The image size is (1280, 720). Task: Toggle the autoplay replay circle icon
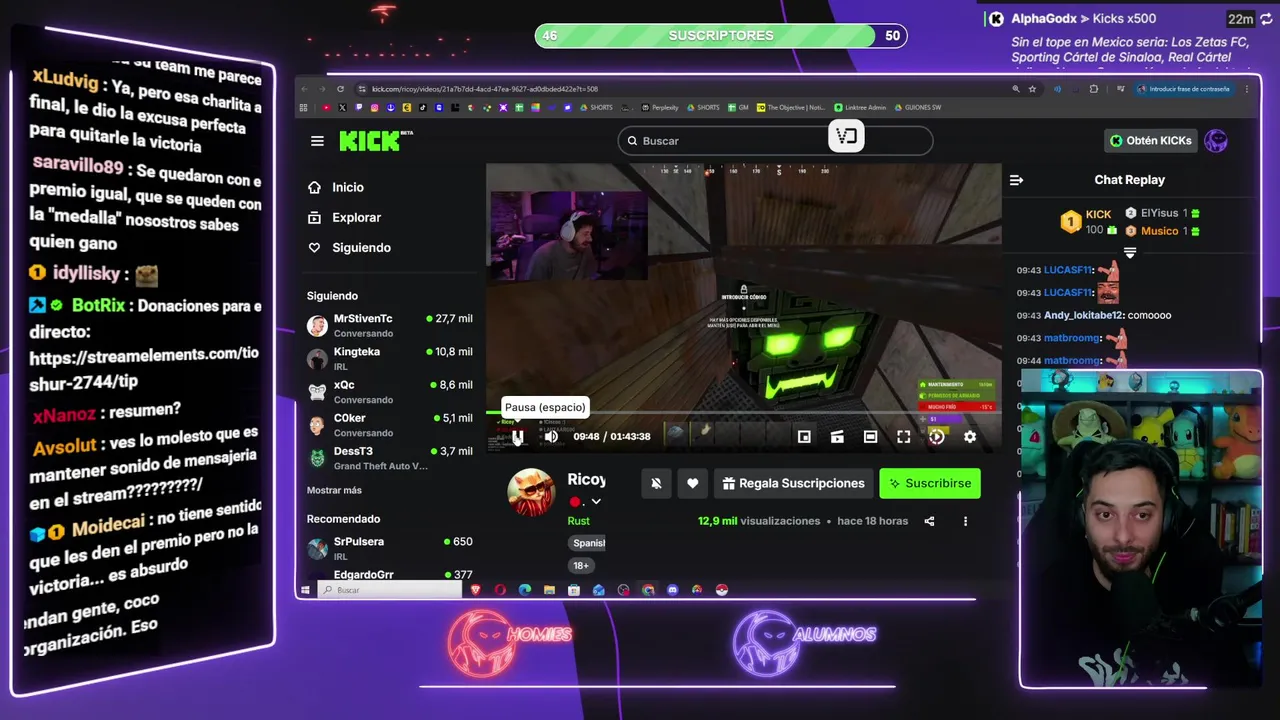pos(936,437)
